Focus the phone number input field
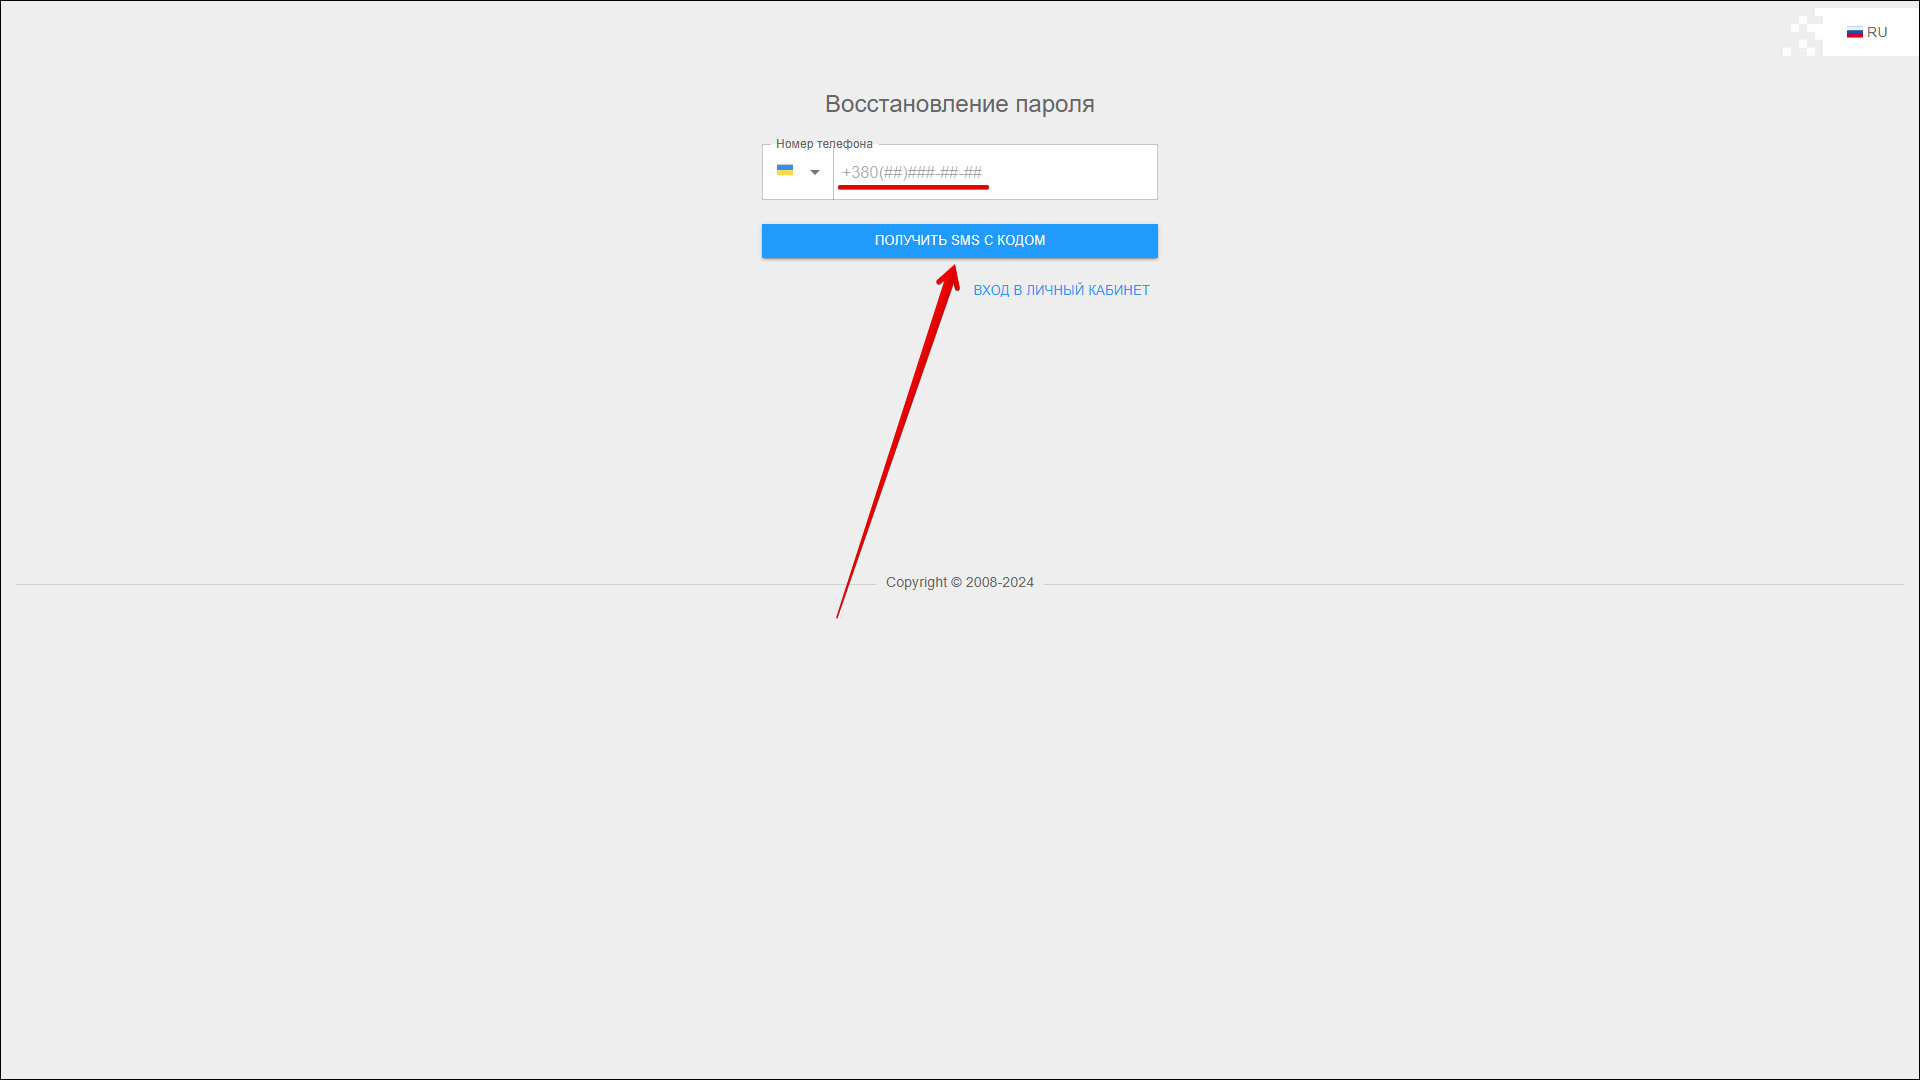Screen dimensions: 1920x1080 pos(994,173)
